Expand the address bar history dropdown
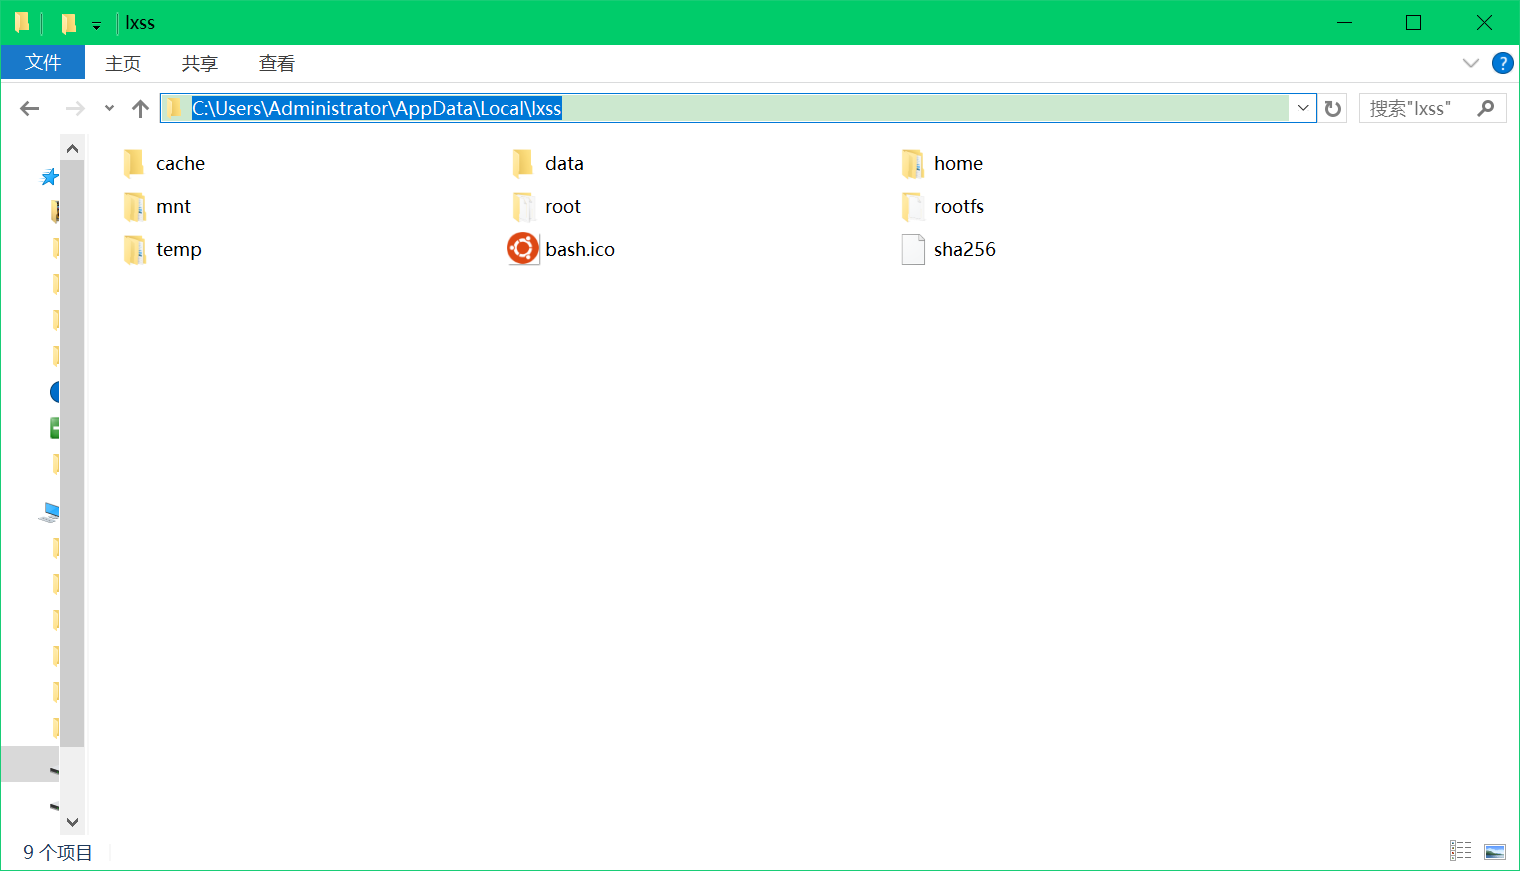 click(1303, 108)
